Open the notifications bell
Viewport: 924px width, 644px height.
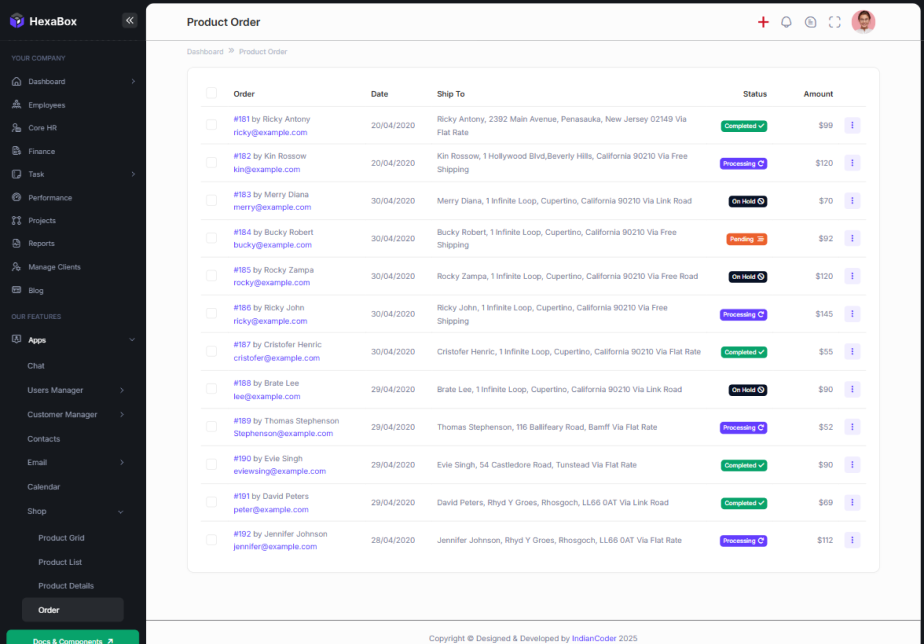click(786, 22)
